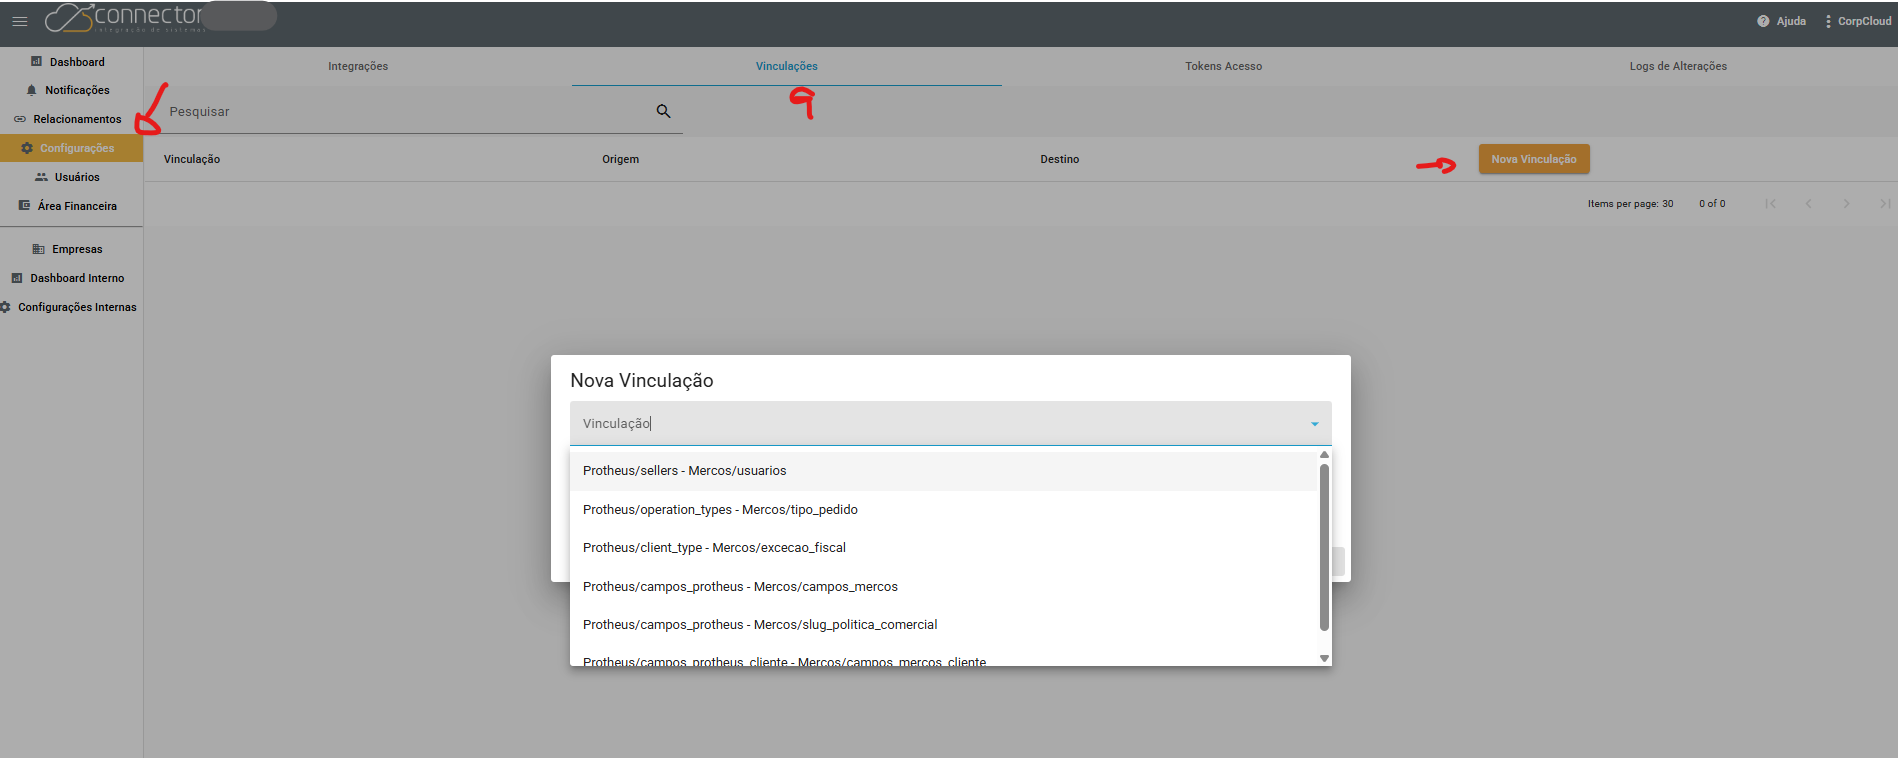The width and height of the screenshot is (1898, 758).
Task: Open Área Financeira in the sidebar
Action: [77, 206]
